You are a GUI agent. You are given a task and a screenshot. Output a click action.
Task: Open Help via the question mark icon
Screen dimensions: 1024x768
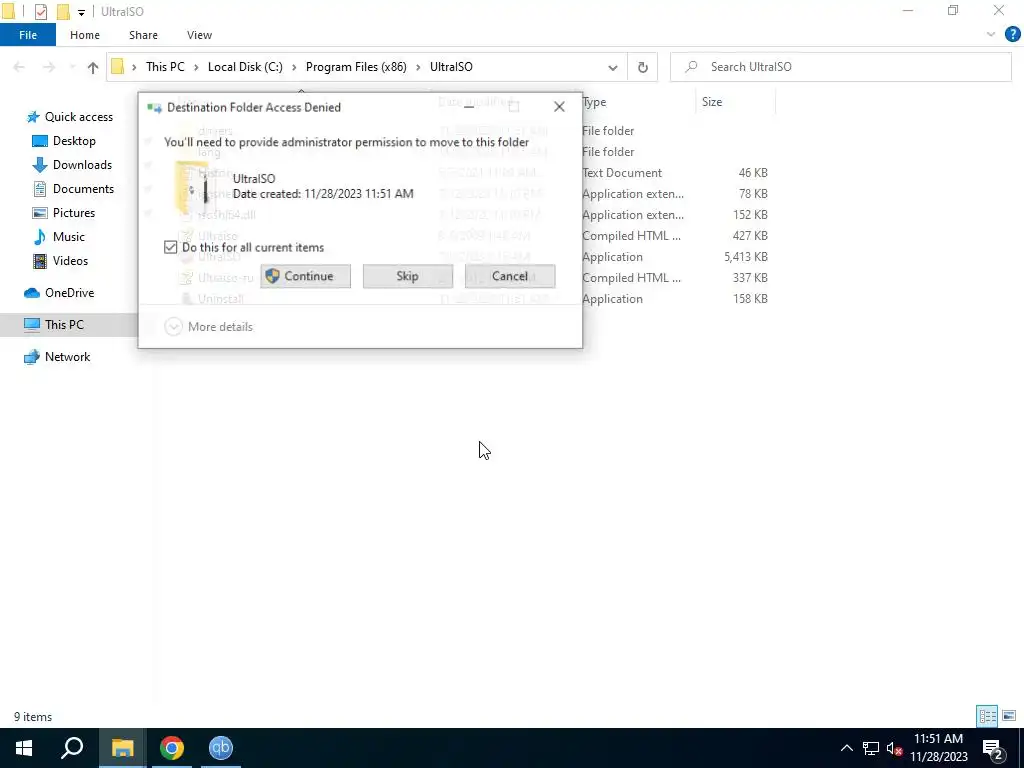click(1012, 35)
